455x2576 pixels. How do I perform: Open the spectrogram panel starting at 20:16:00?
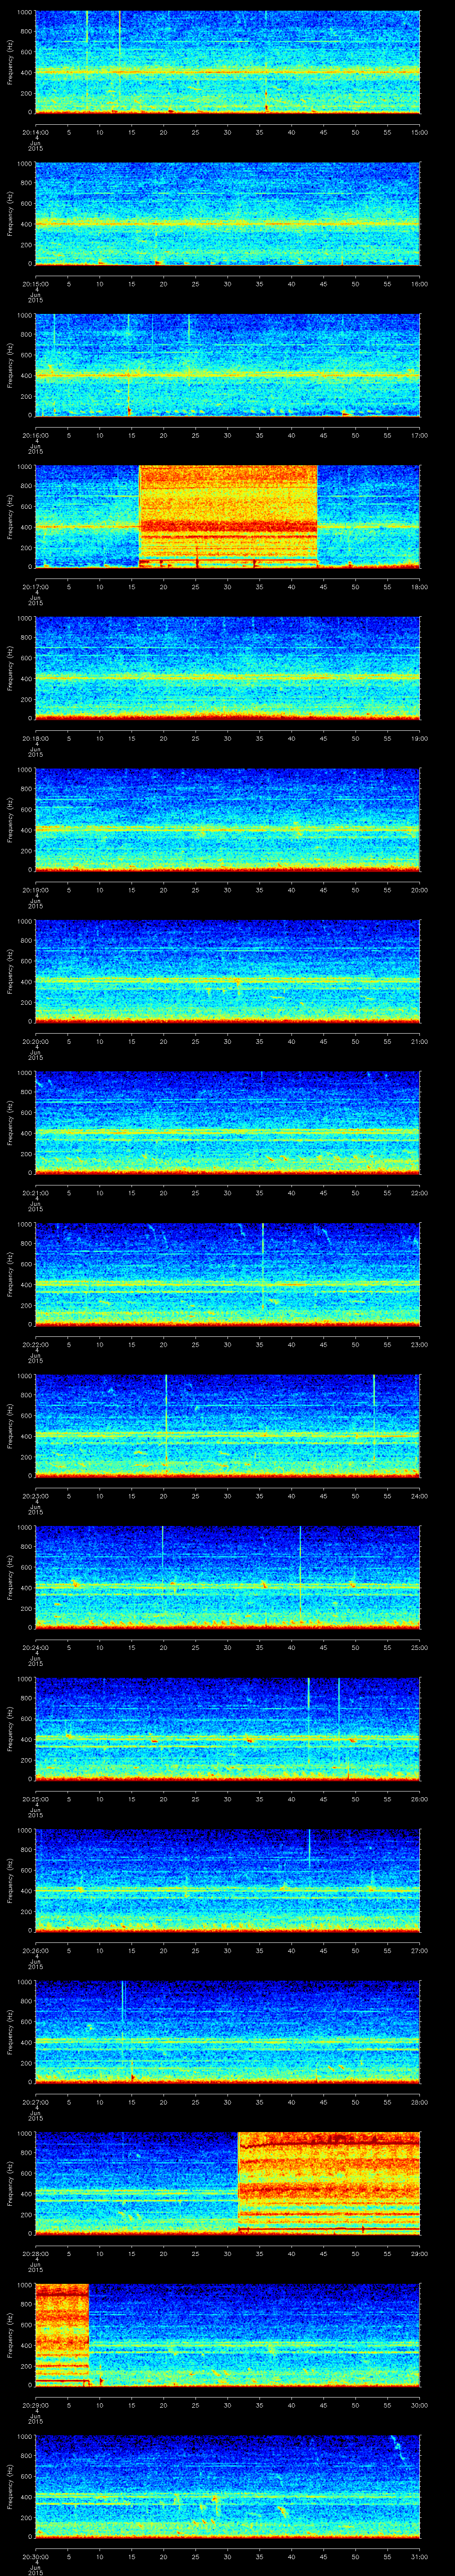click(x=227, y=365)
